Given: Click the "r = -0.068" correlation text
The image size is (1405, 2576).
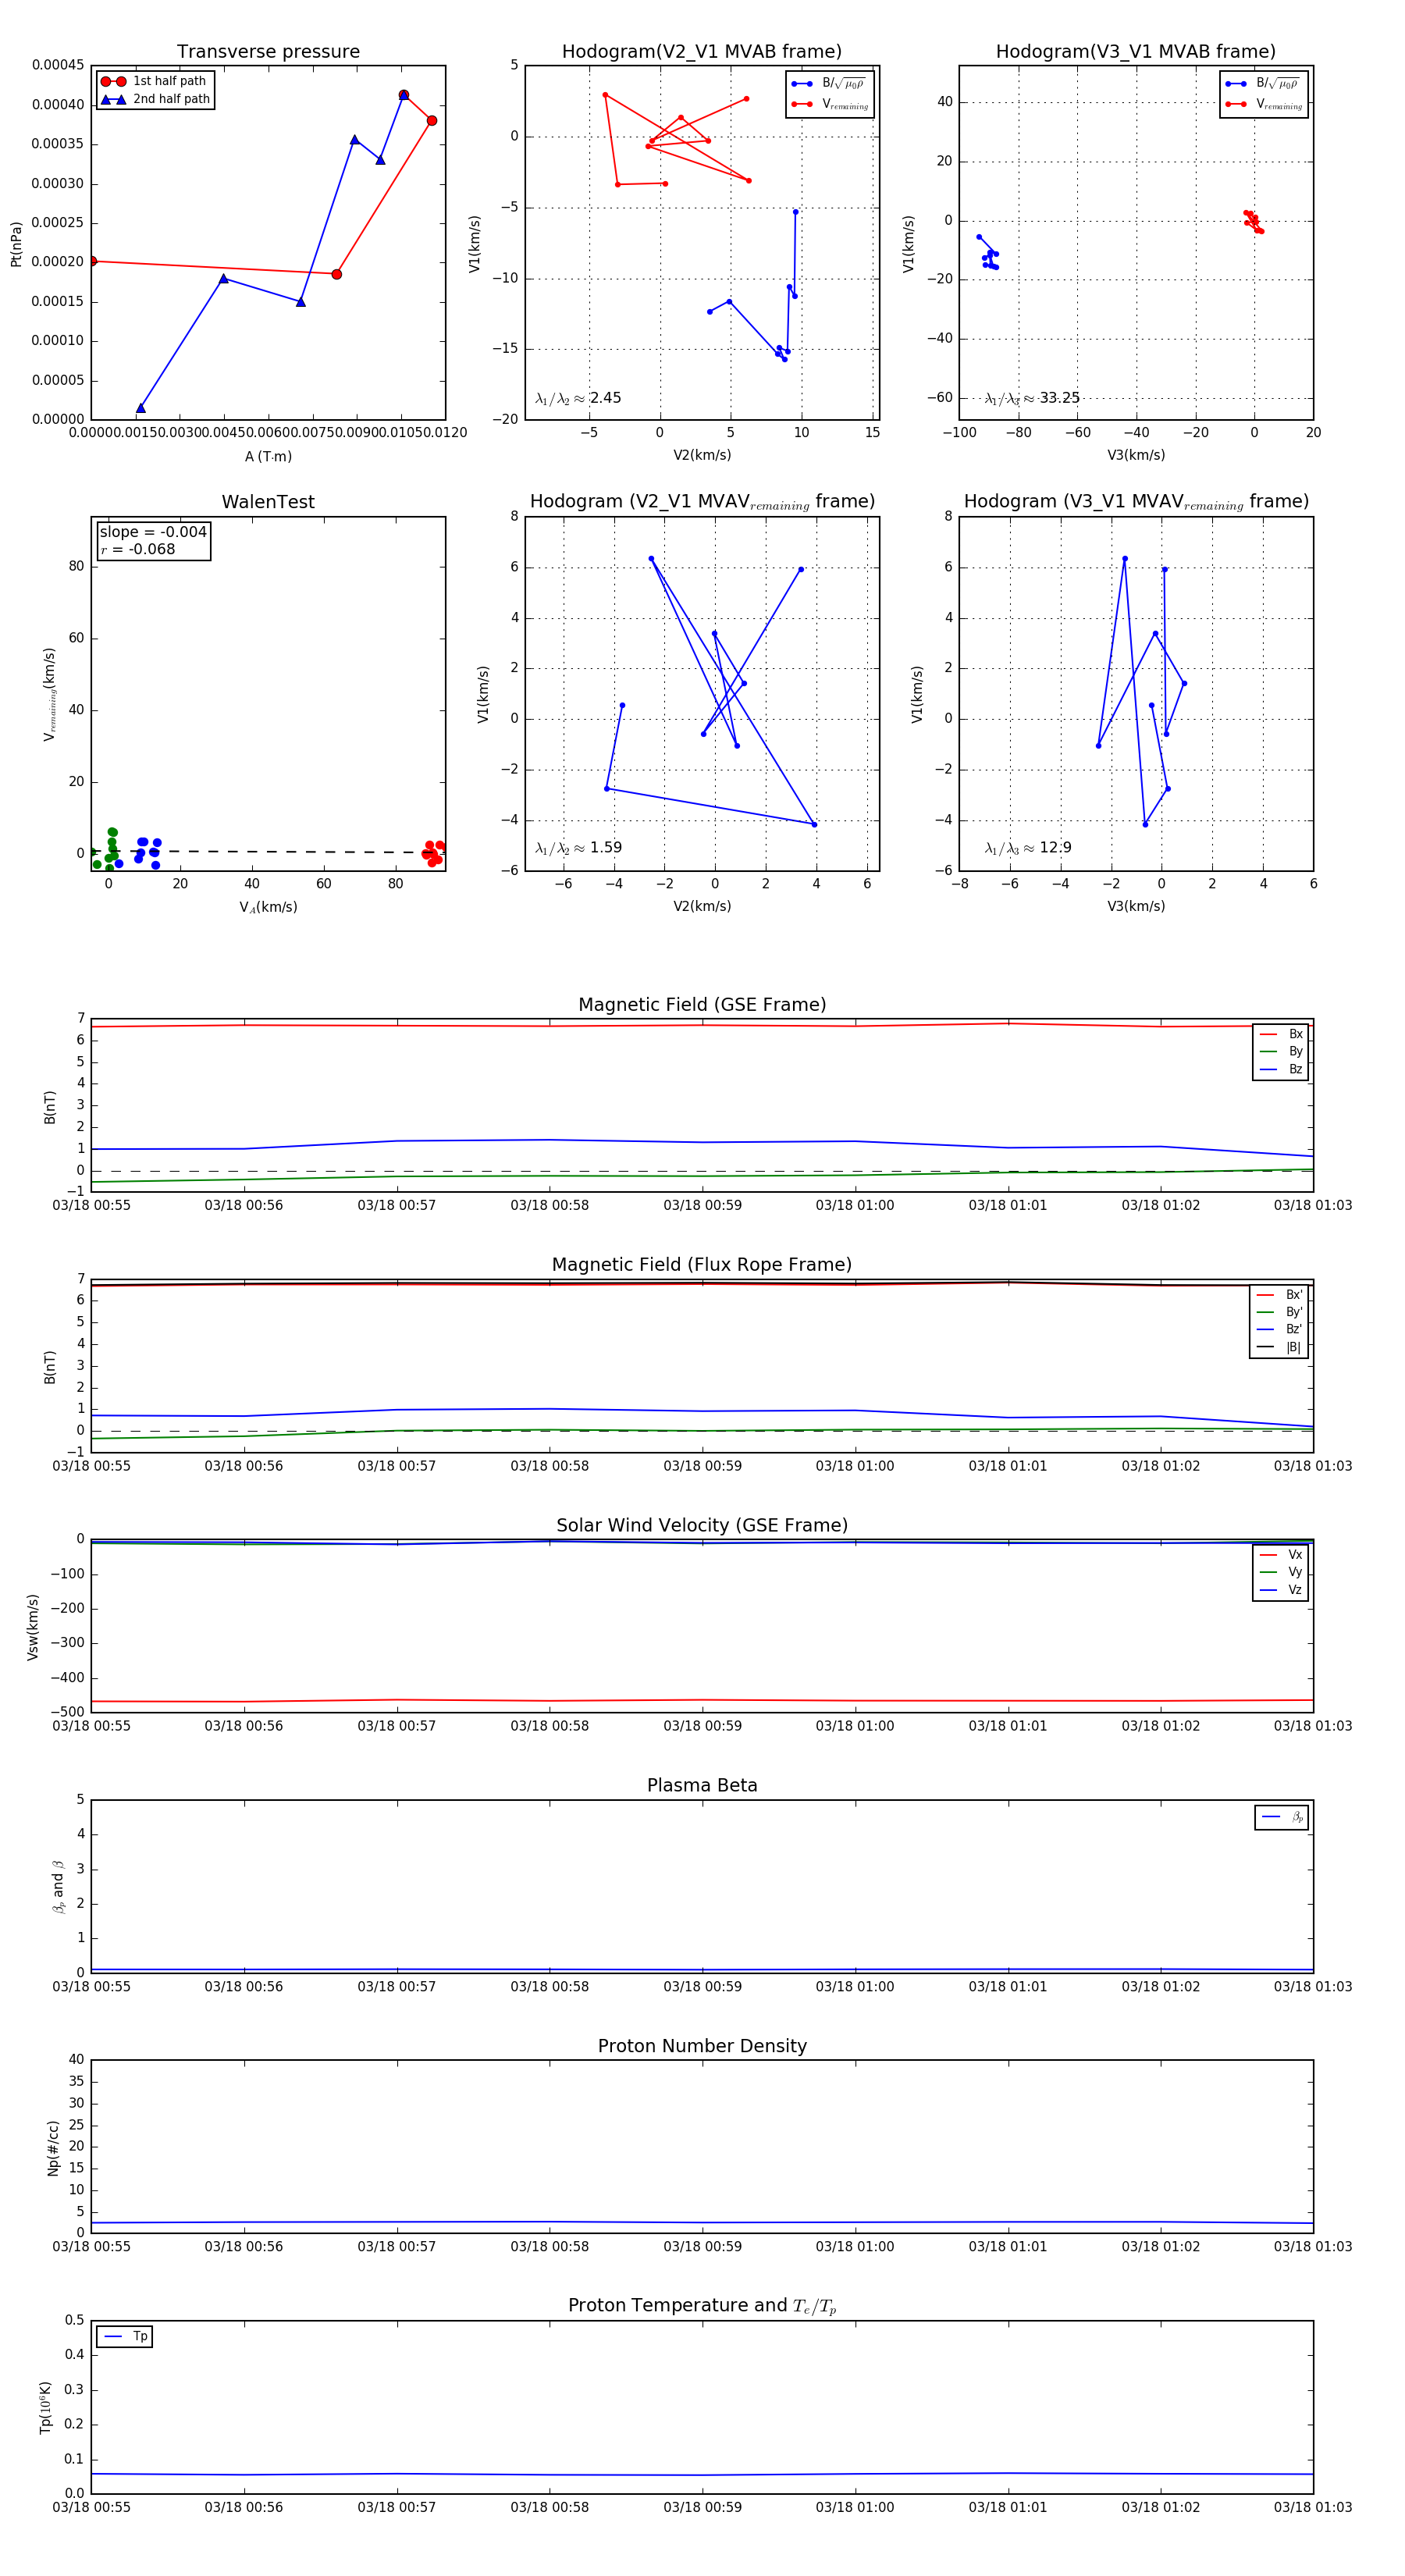Looking at the screenshot, I should click(137, 549).
